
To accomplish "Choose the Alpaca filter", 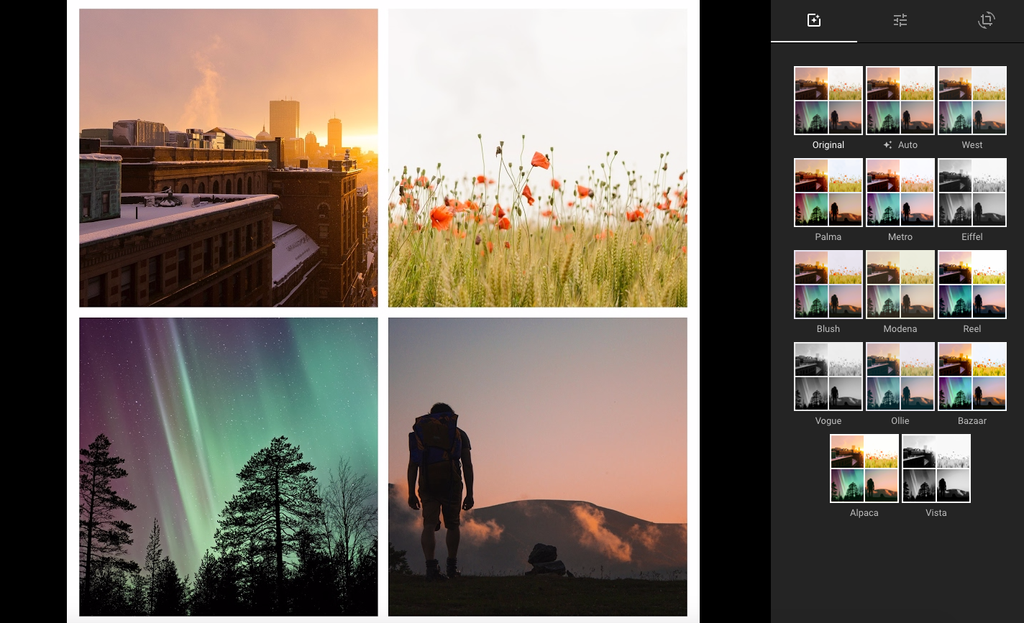I will tap(864, 467).
